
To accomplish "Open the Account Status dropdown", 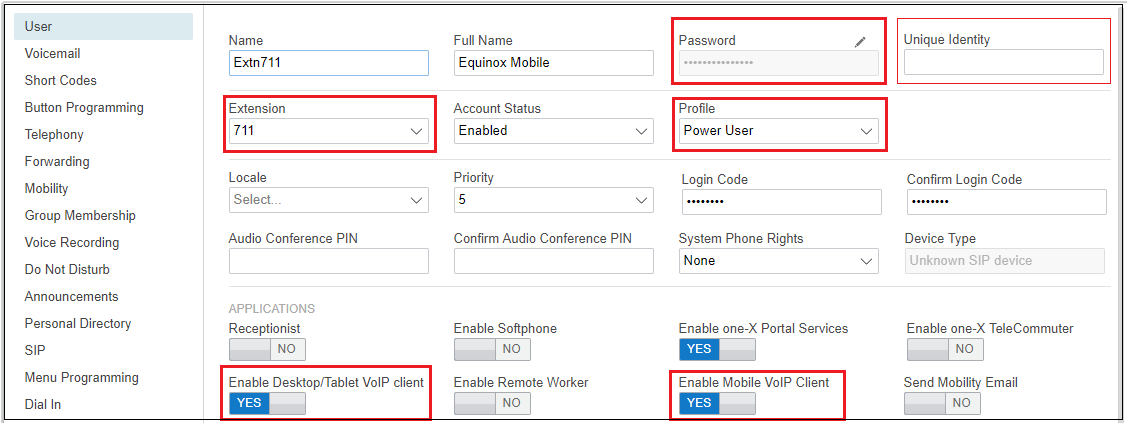I will coord(553,131).
